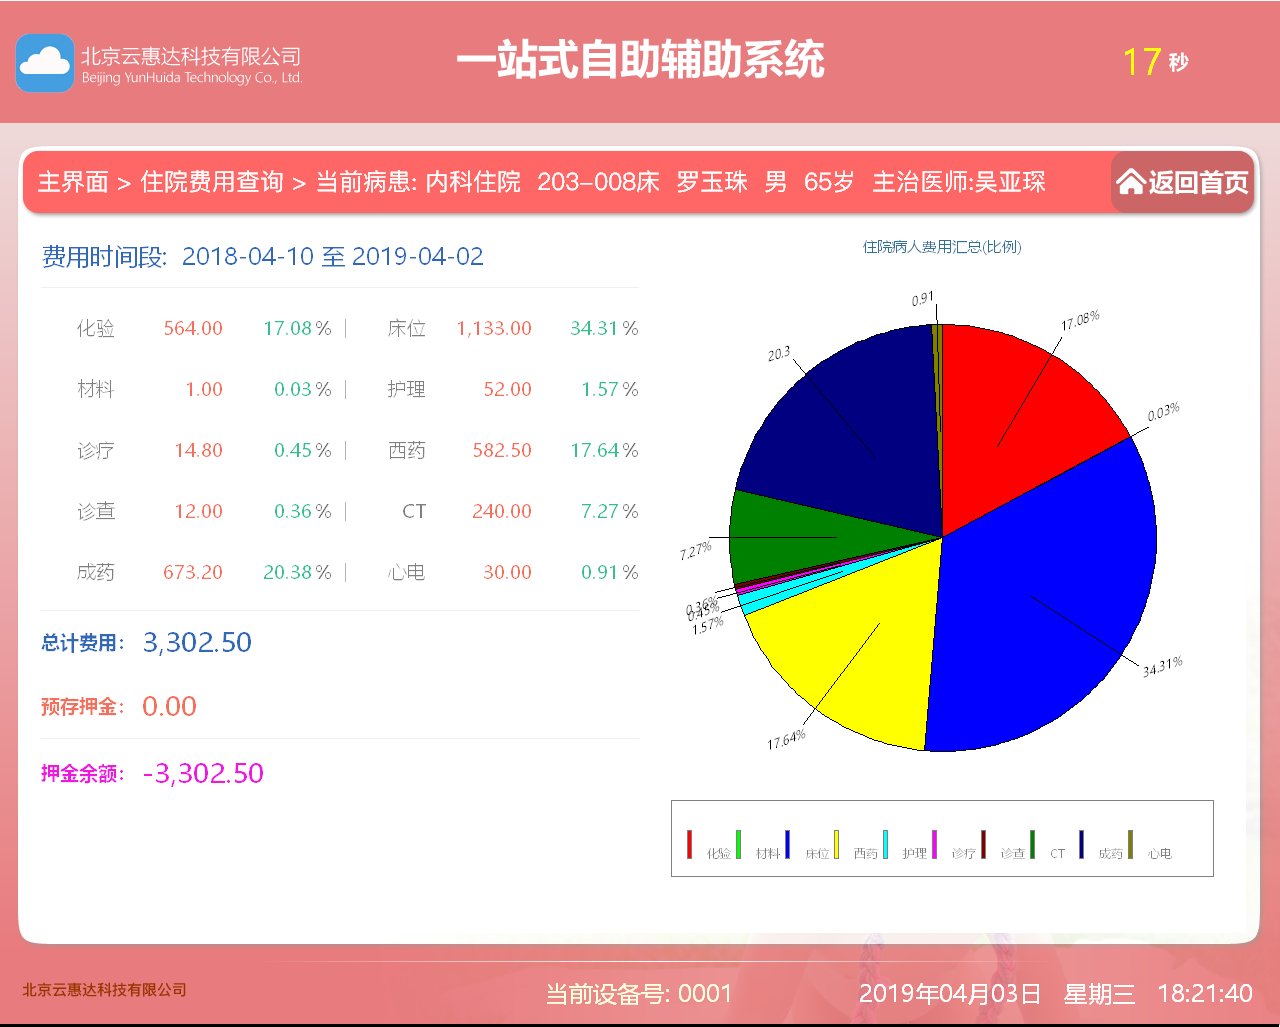Click the 护理 fee label
The width and height of the screenshot is (1280, 1027).
coord(407,389)
